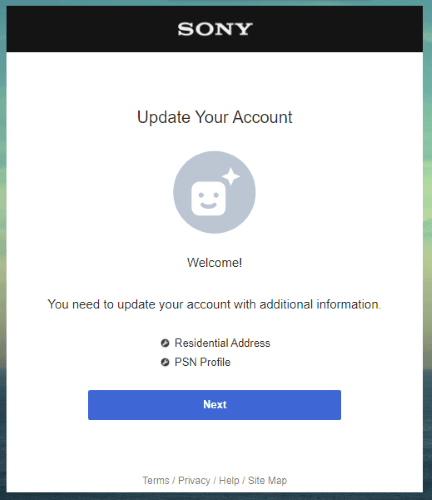Click the 'You need to update' message
This screenshot has width=432, height=500.
[214, 304]
